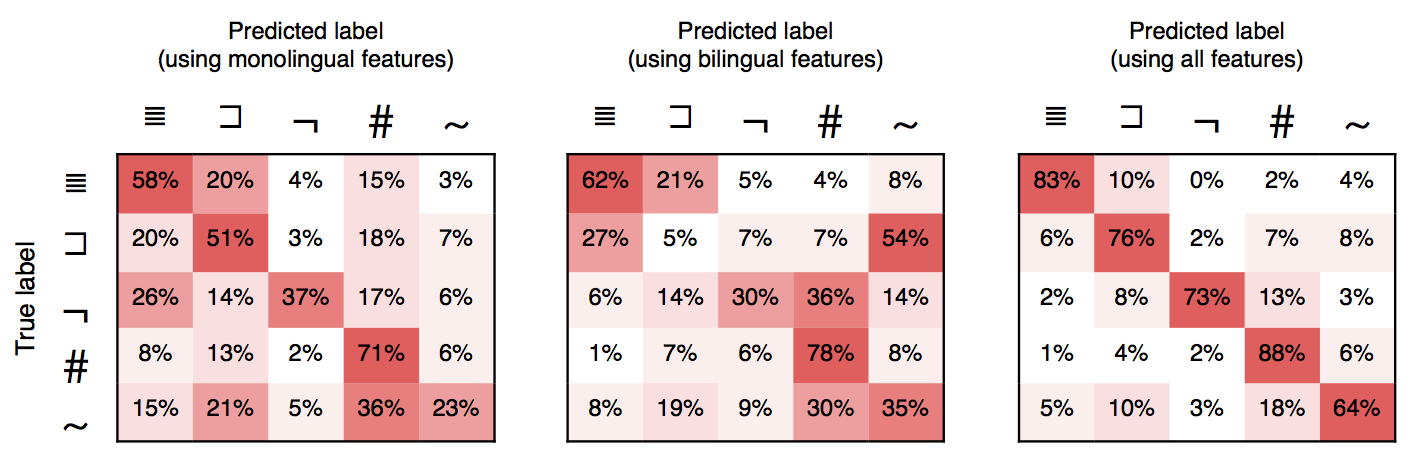The image size is (1413, 462).
Task: Click the 88% diagonal cell
Action: point(1281,353)
